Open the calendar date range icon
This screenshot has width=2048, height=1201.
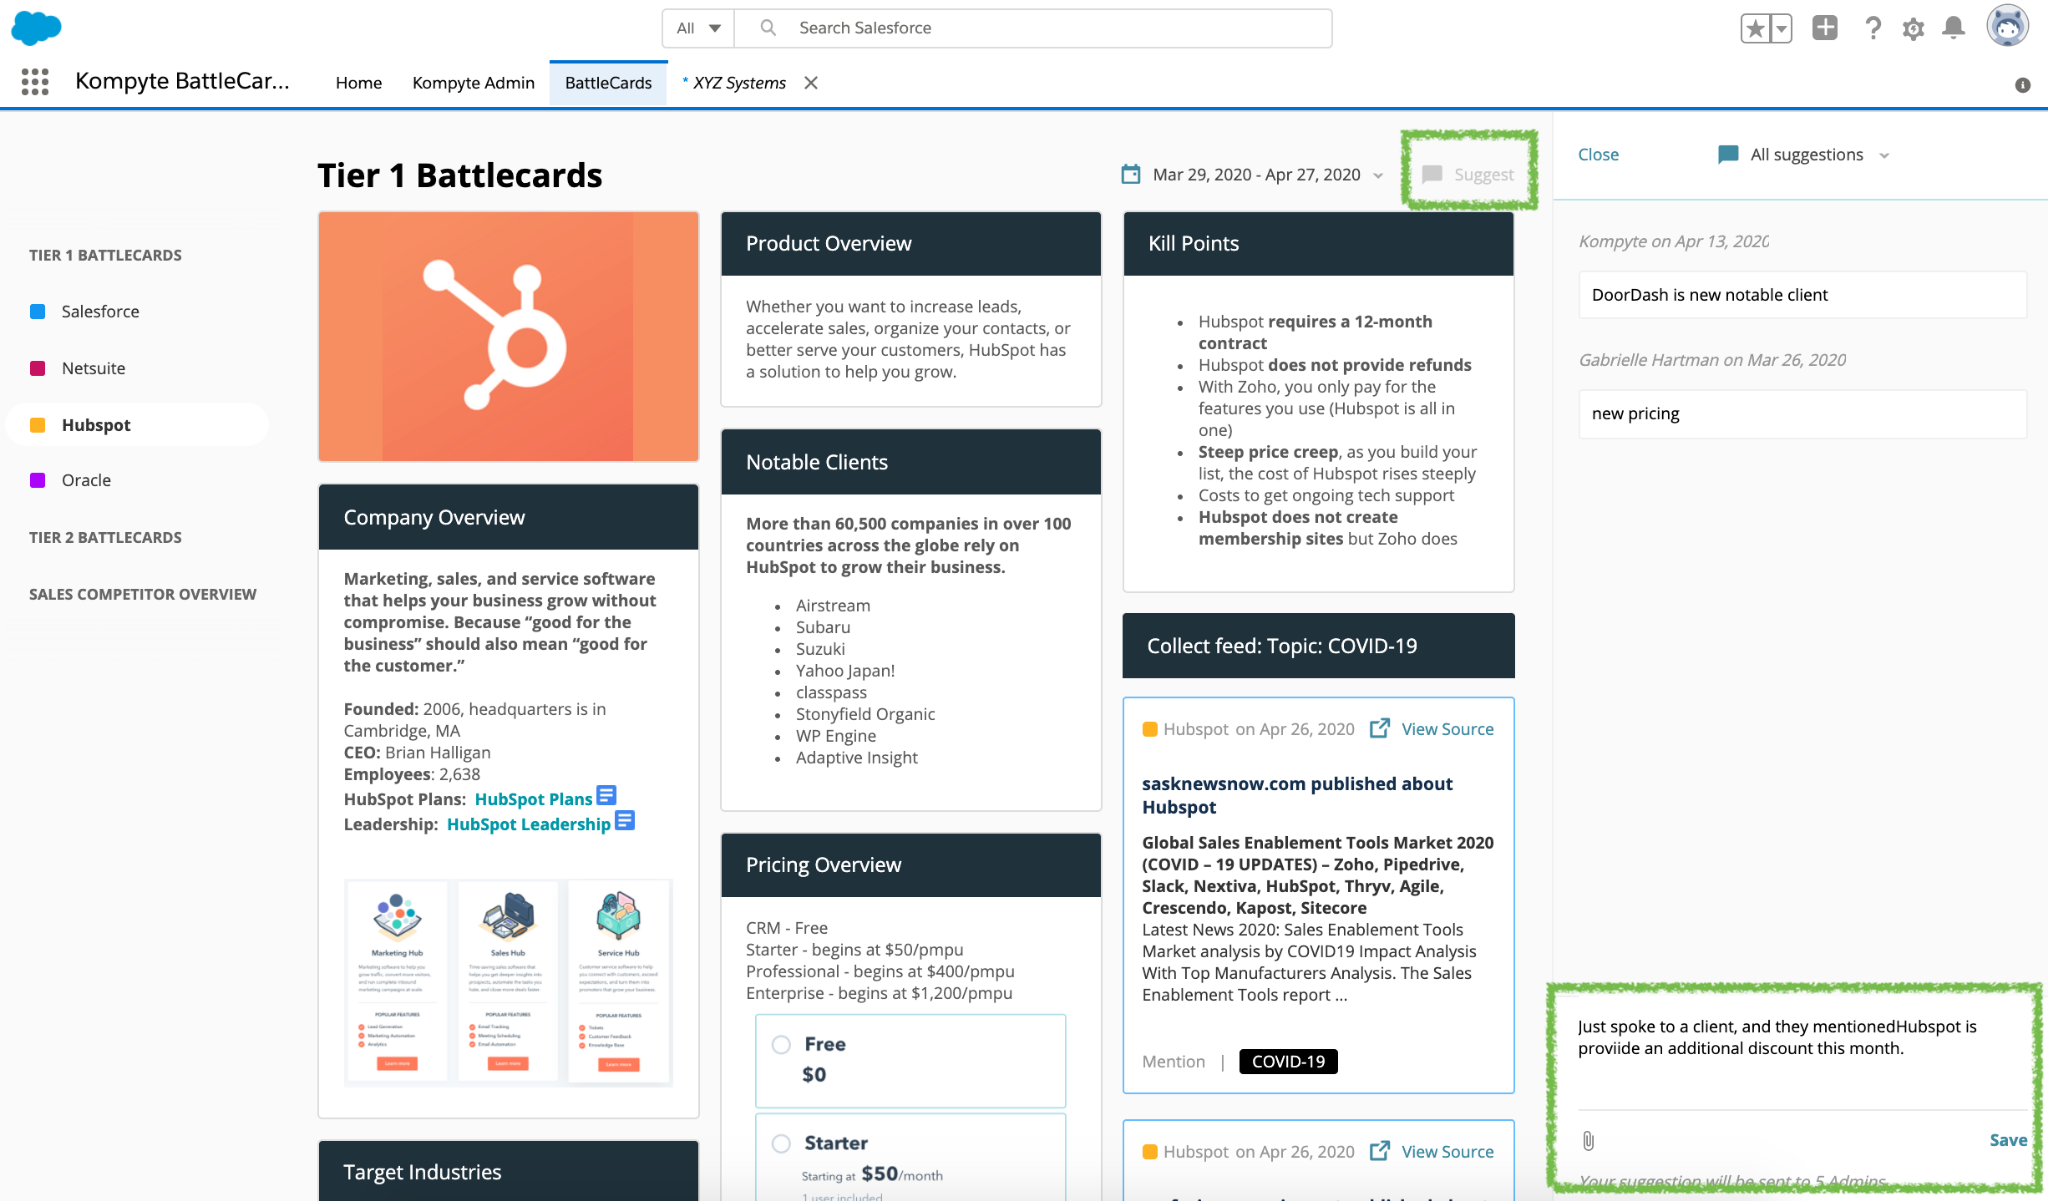click(1131, 174)
